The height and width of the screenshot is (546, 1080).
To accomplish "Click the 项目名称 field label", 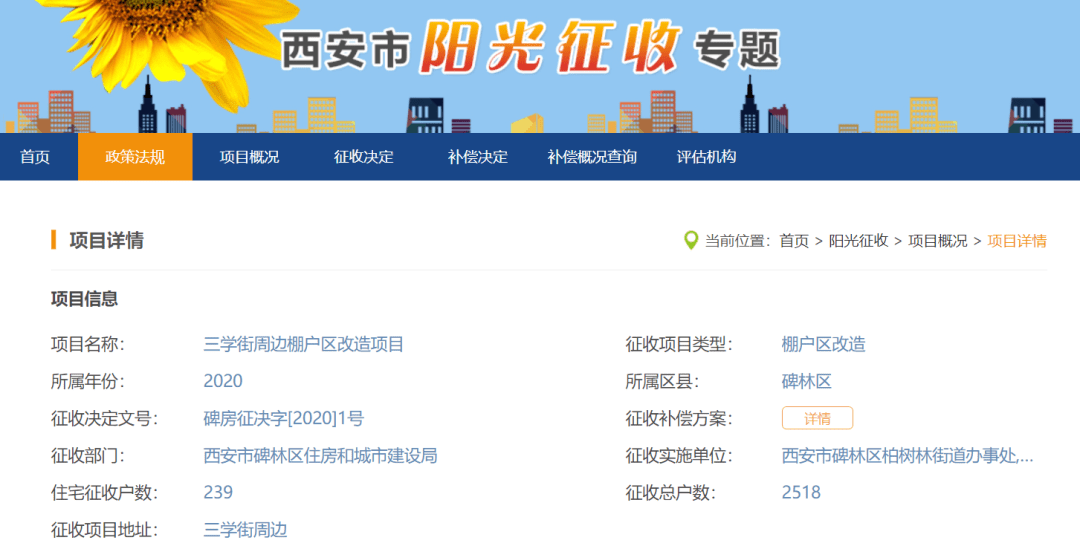I will (x=87, y=344).
